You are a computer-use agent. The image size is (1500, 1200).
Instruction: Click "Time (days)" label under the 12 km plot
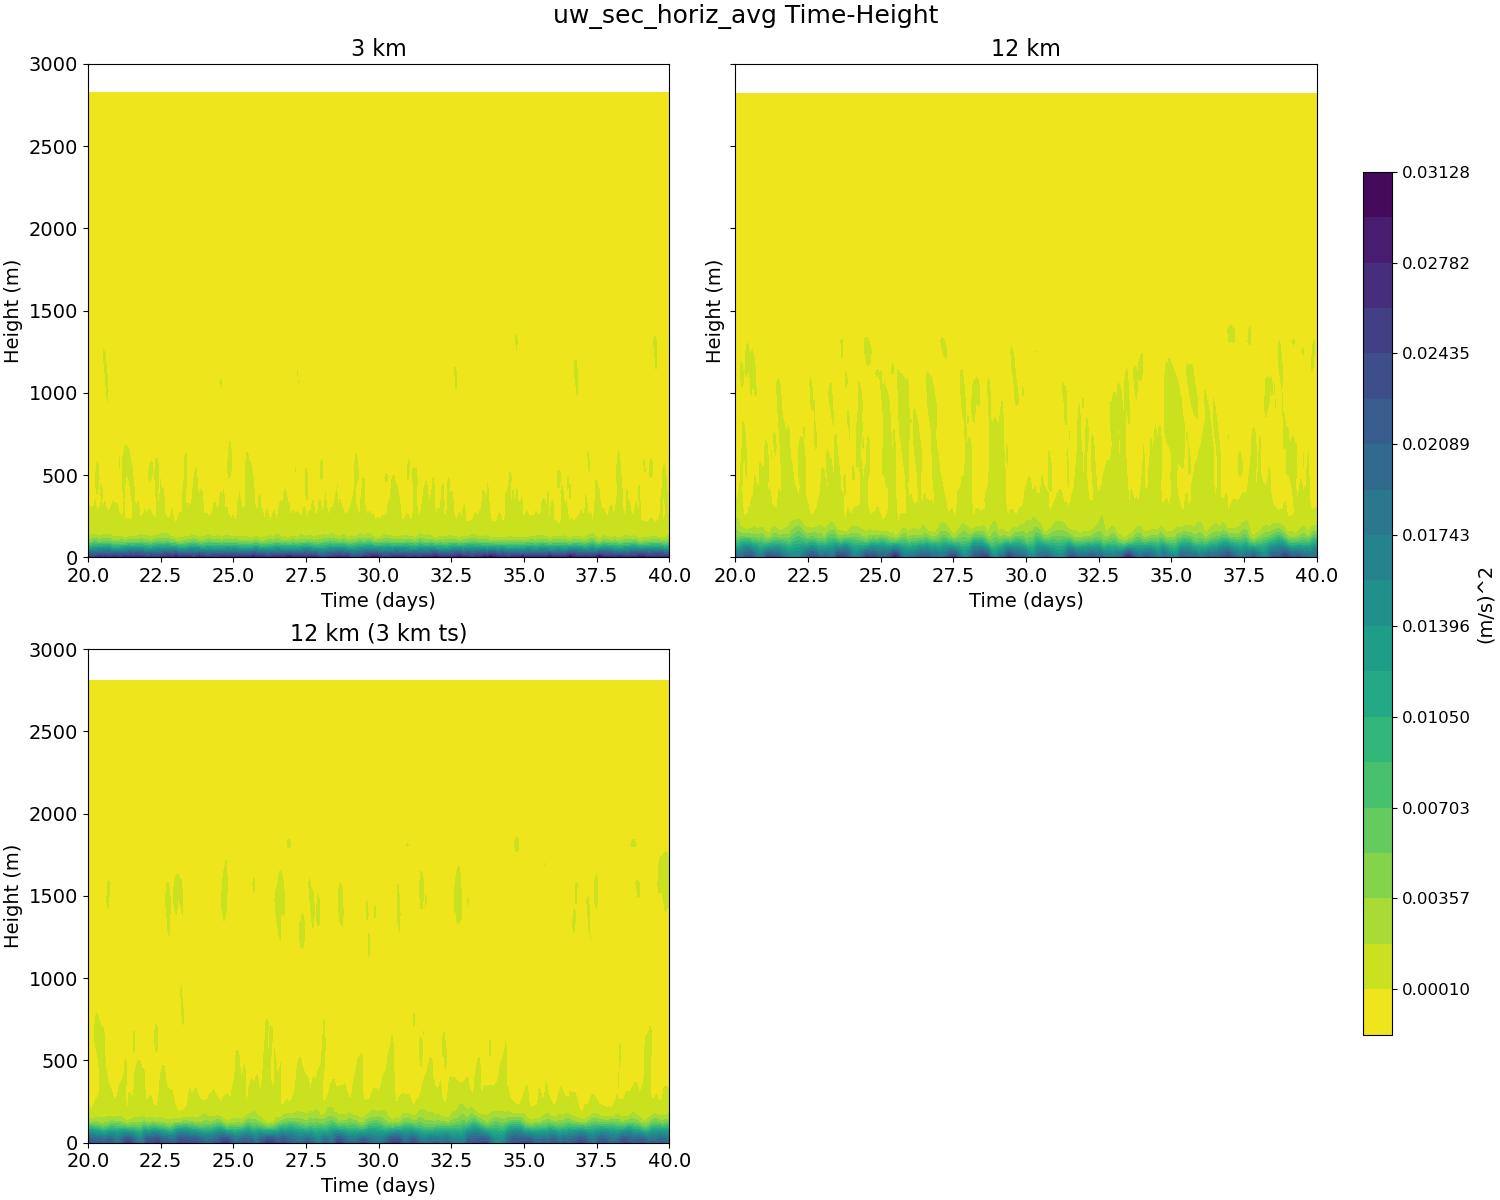point(1025,600)
